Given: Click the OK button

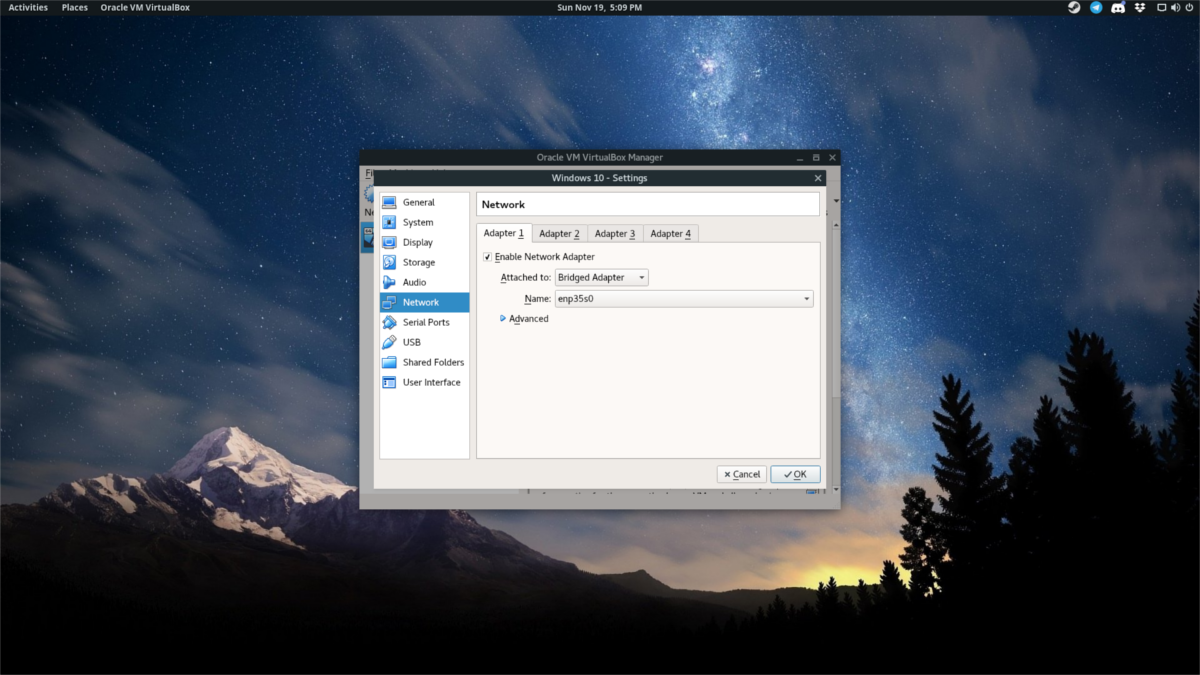Looking at the screenshot, I should pyautogui.click(x=795, y=474).
